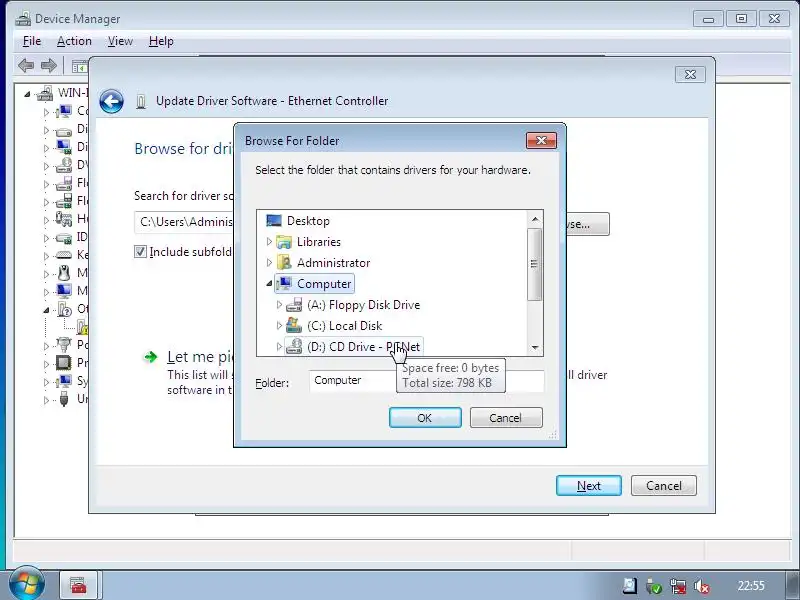Select (D:) CD Drive entry

tap(363, 347)
